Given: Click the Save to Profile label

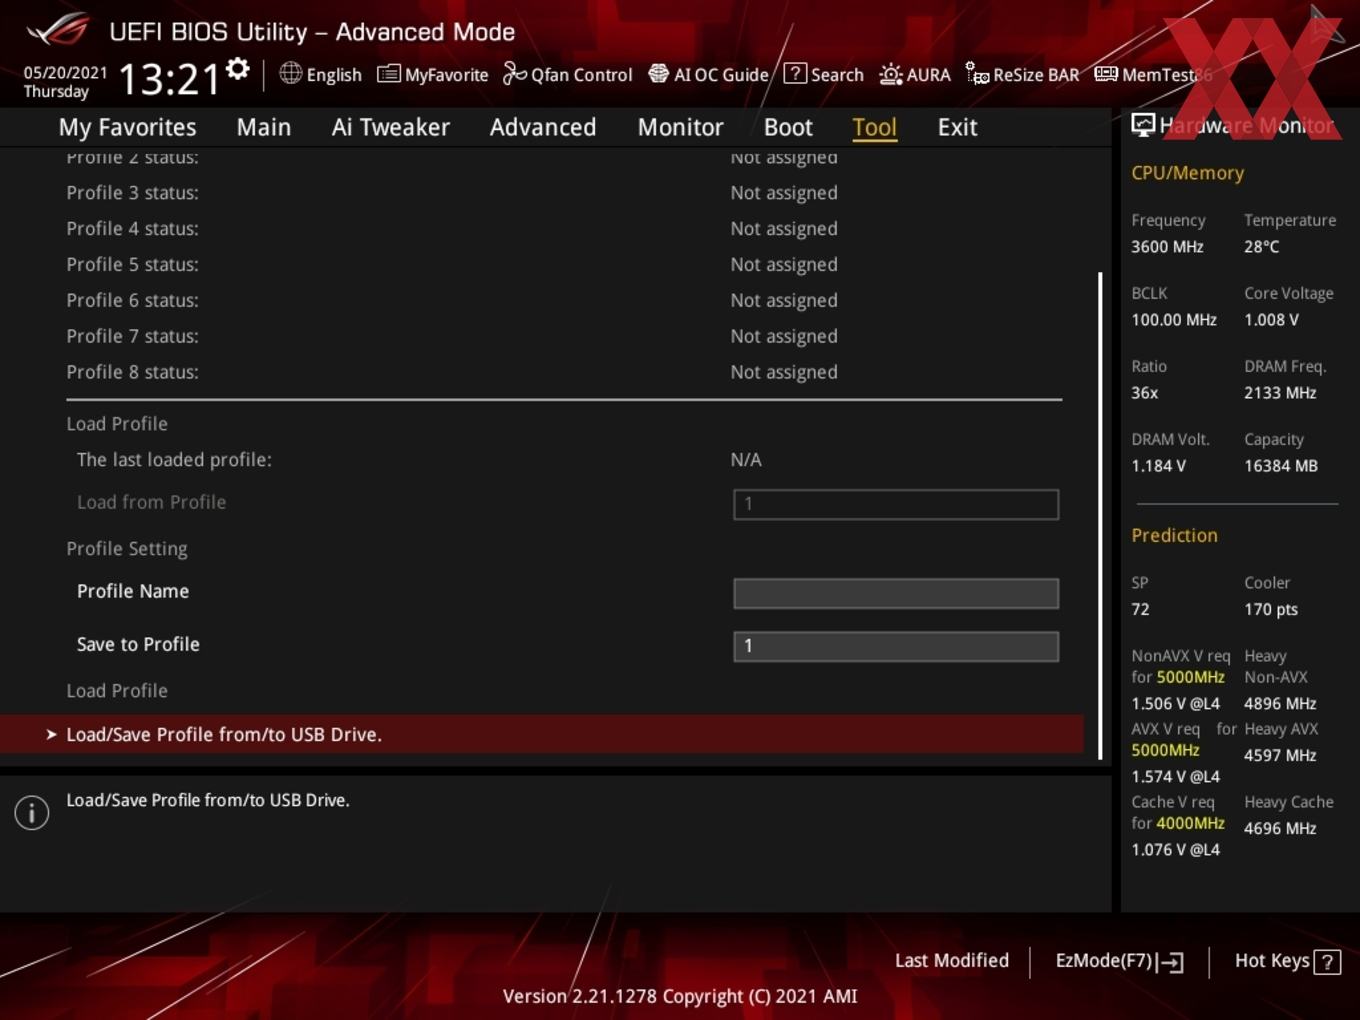Looking at the screenshot, I should [138, 644].
